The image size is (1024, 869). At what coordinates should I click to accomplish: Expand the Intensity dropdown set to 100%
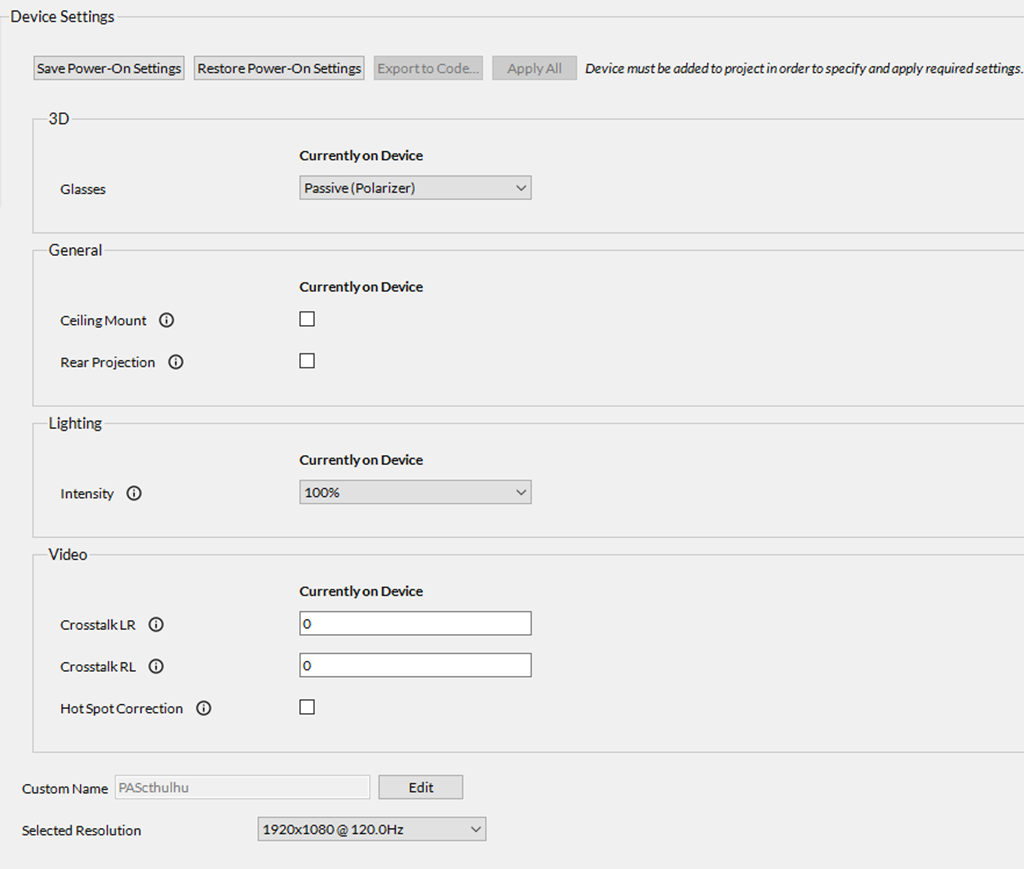point(415,492)
